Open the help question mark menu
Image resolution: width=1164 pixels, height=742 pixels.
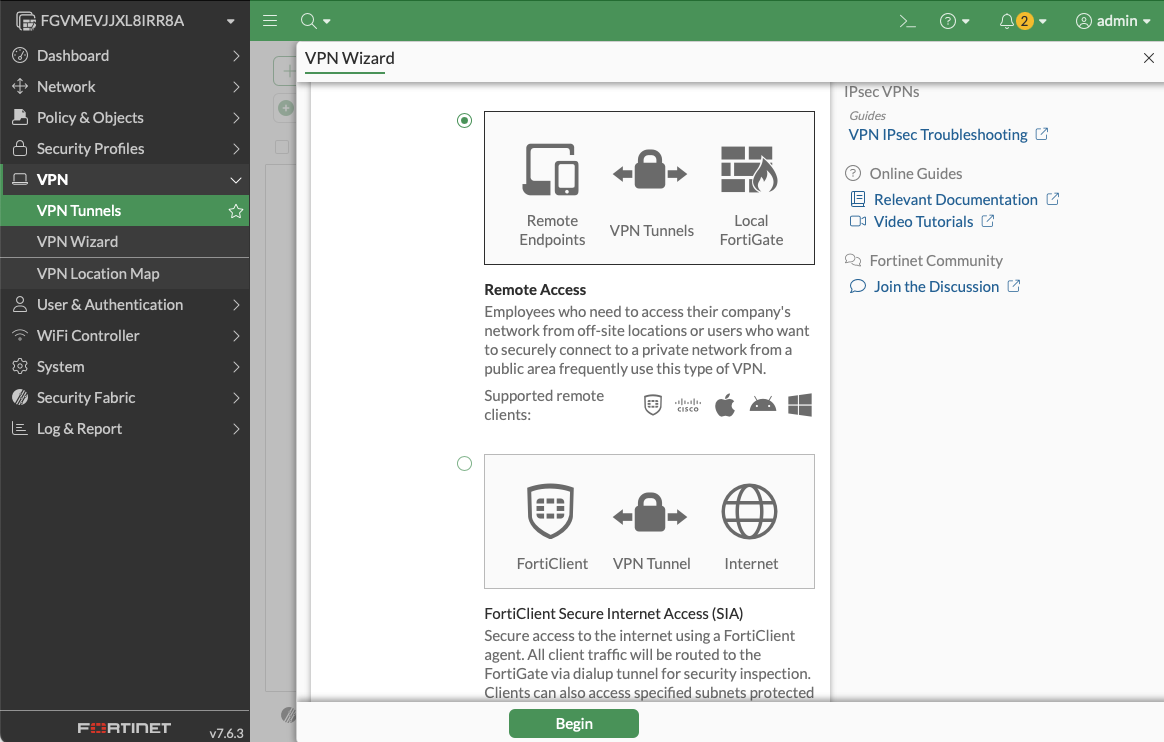[954, 21]
